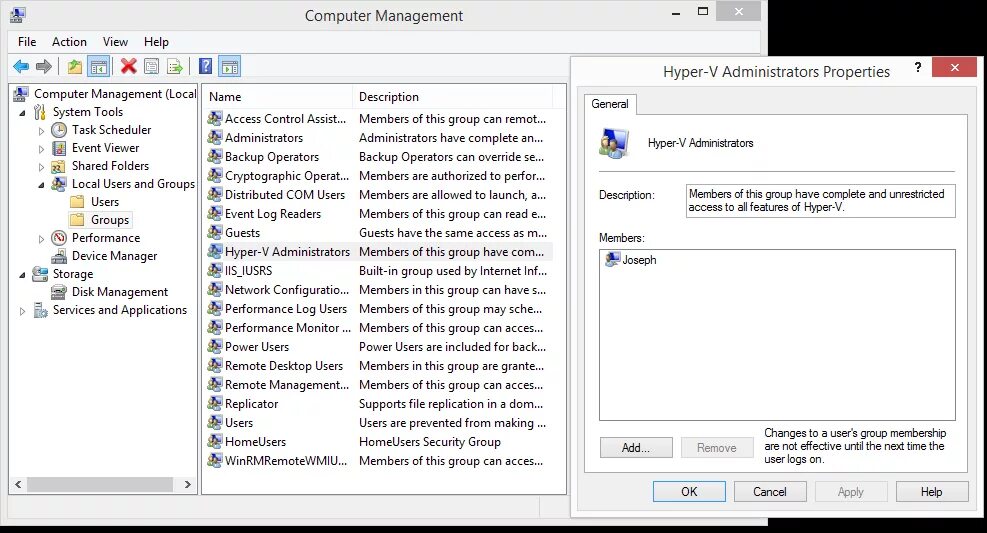Select the Backup Operators group row

coord(379,157)
